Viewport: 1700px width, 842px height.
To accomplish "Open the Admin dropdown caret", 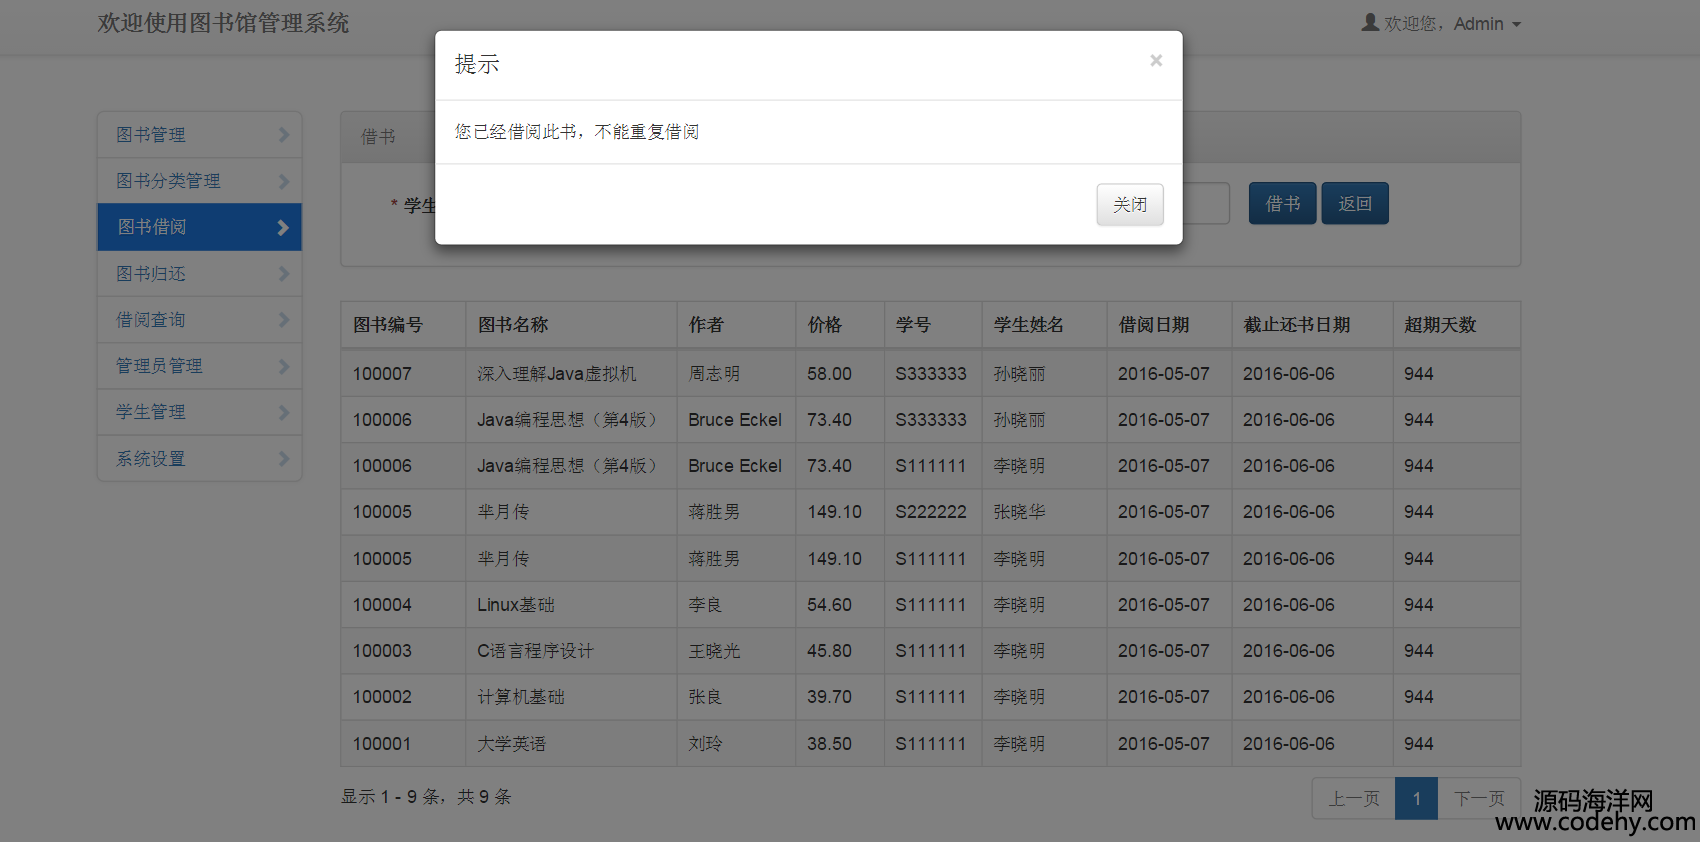I will click(x=1517, y=25).
